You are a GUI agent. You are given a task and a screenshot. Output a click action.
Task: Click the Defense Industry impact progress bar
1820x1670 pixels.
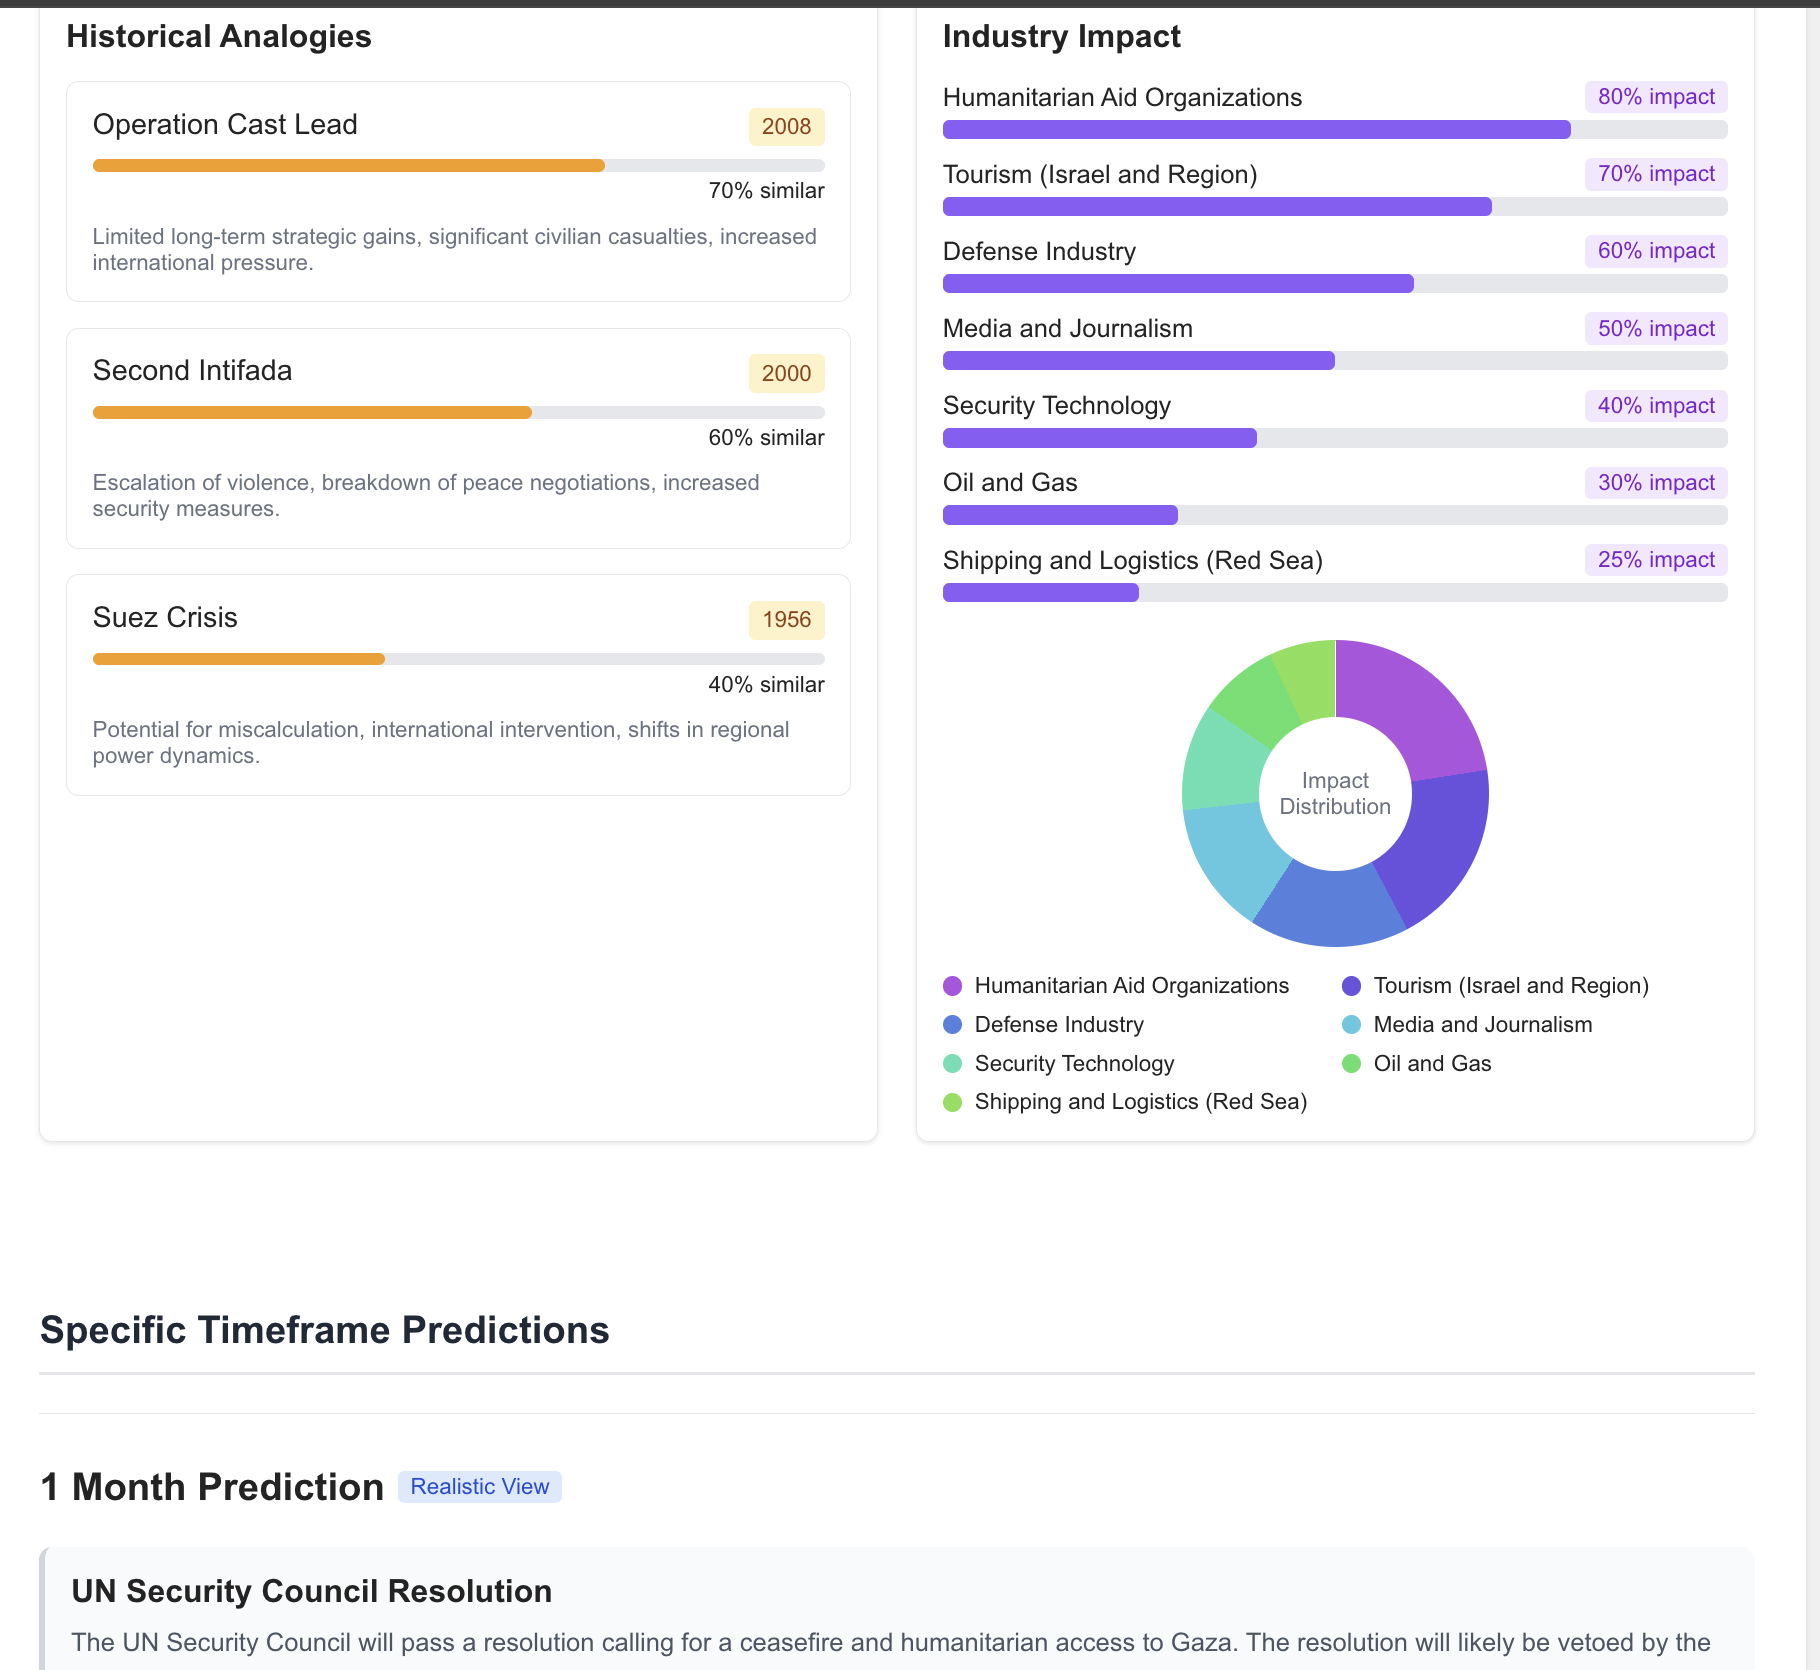(x=1334, y=284)
